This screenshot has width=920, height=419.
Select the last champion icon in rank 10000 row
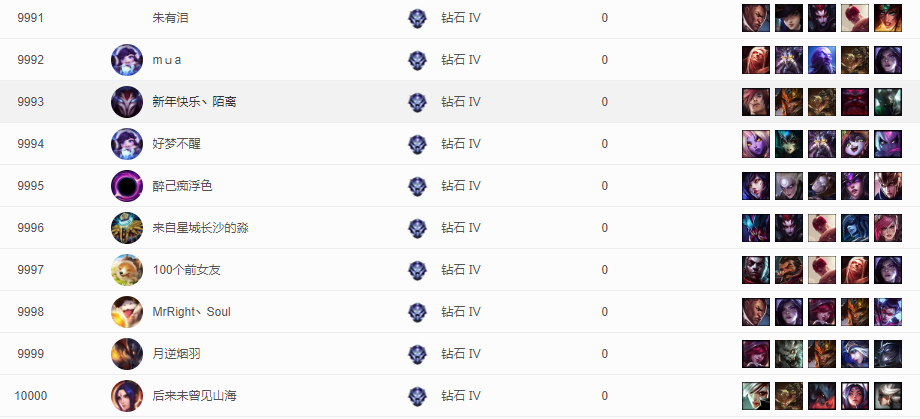tap(888, 396)
